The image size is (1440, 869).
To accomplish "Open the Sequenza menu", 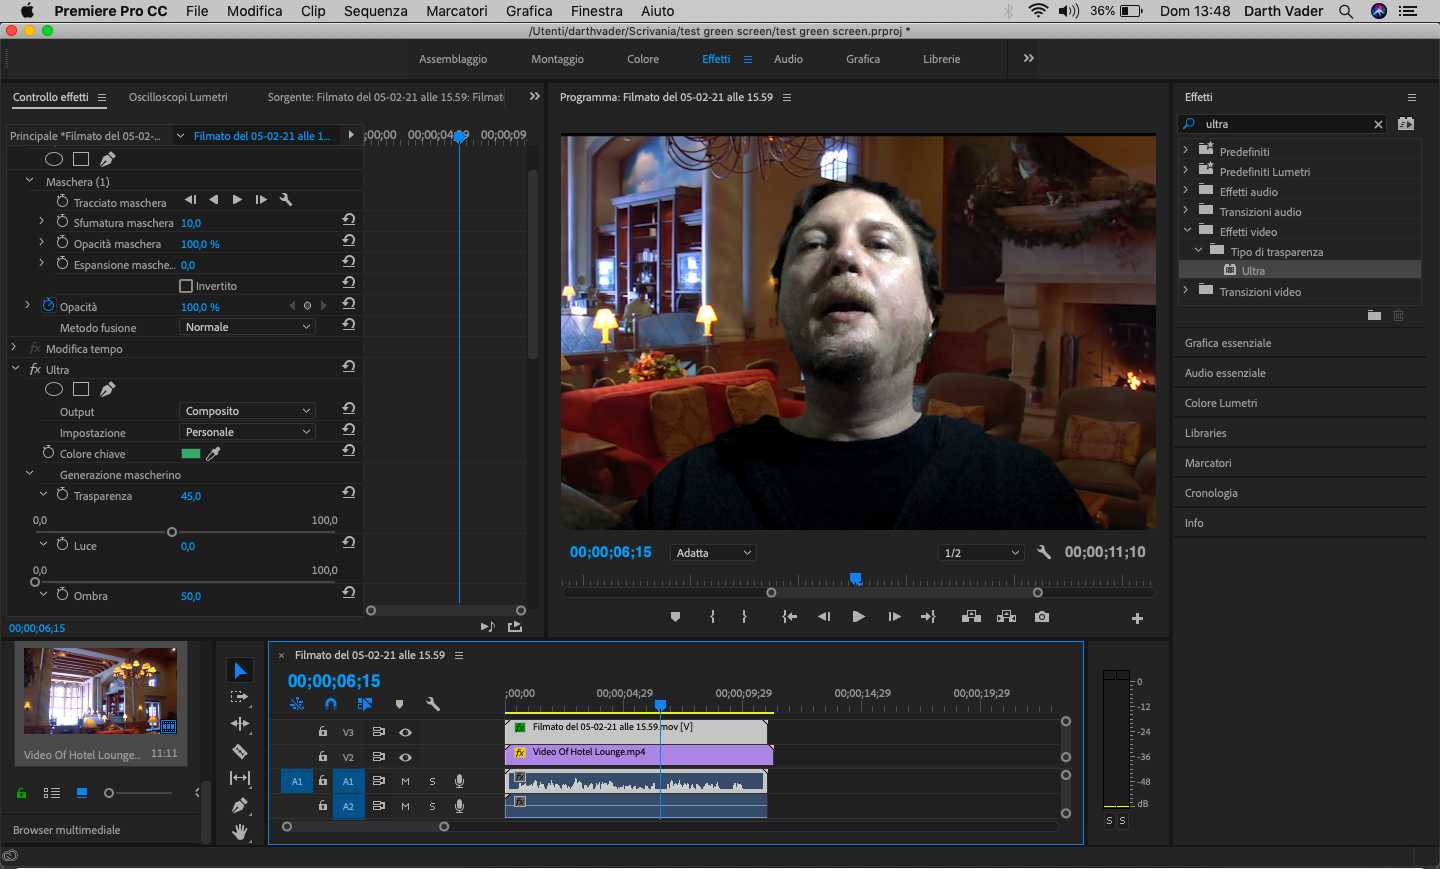I will tap(376, 11).
